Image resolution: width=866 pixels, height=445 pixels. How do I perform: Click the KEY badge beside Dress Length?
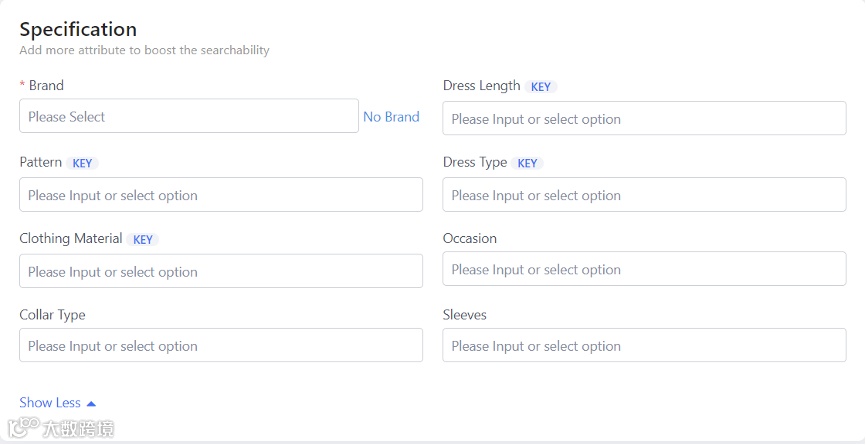[x=541, y=87]
